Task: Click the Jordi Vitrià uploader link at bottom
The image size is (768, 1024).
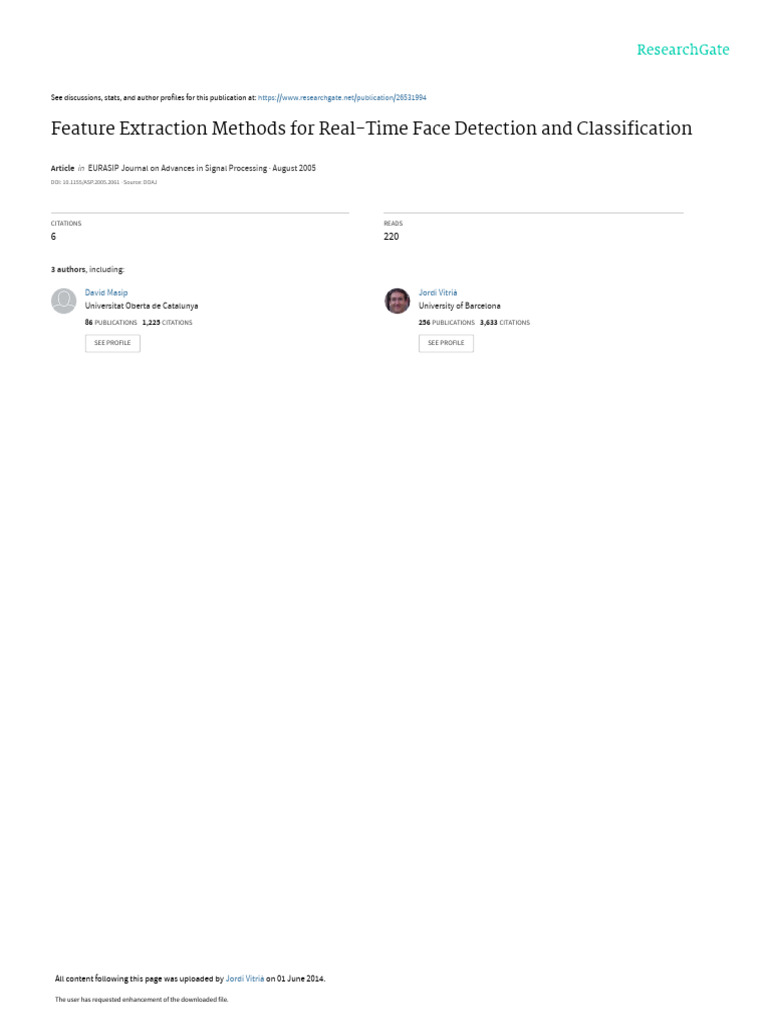Action: [245, 979]
